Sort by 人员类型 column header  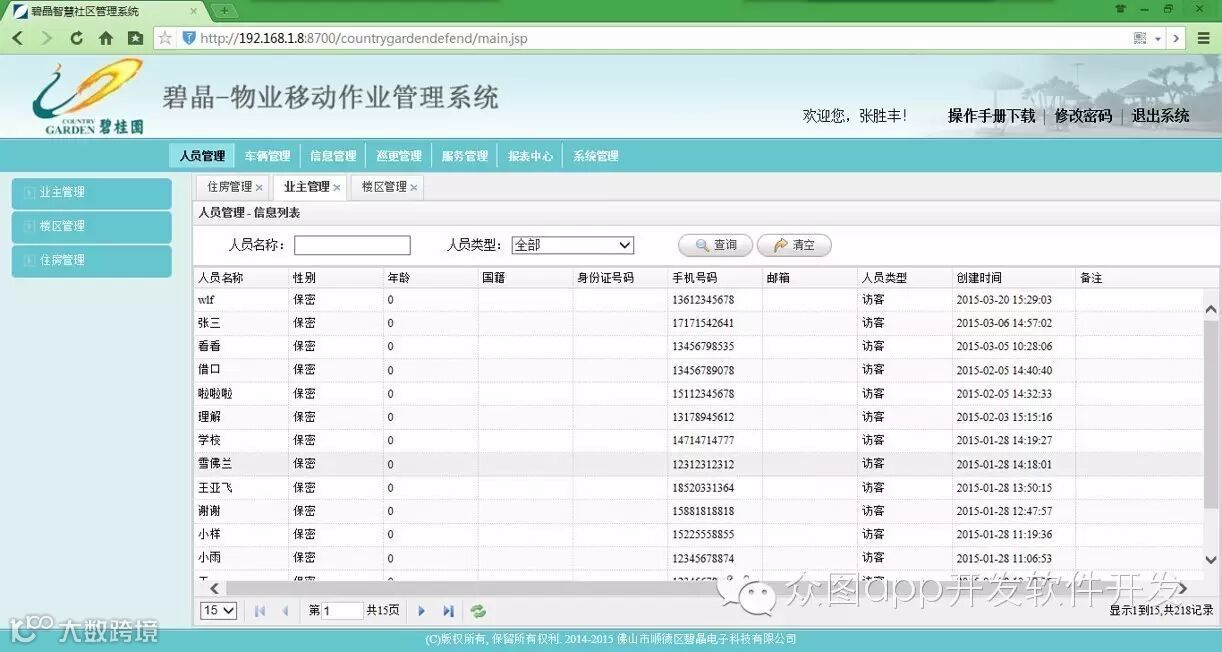tap(905, 278)
